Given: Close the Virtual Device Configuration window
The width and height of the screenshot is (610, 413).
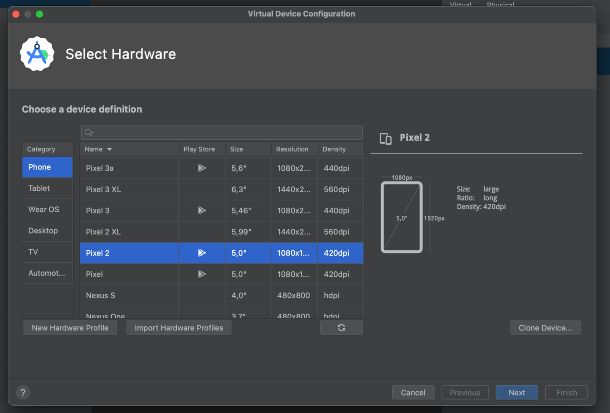Looking at the screenshot, I should (x=16, y=14).
